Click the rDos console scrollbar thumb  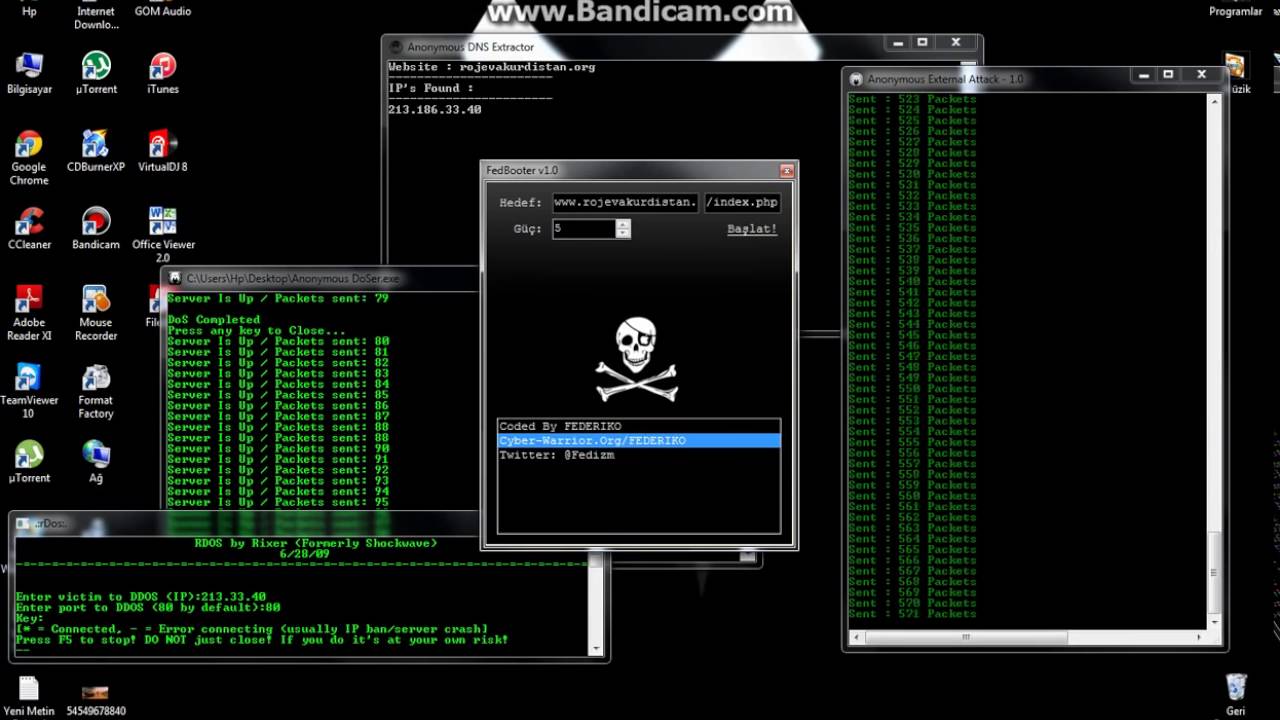[x=597, y=563]
